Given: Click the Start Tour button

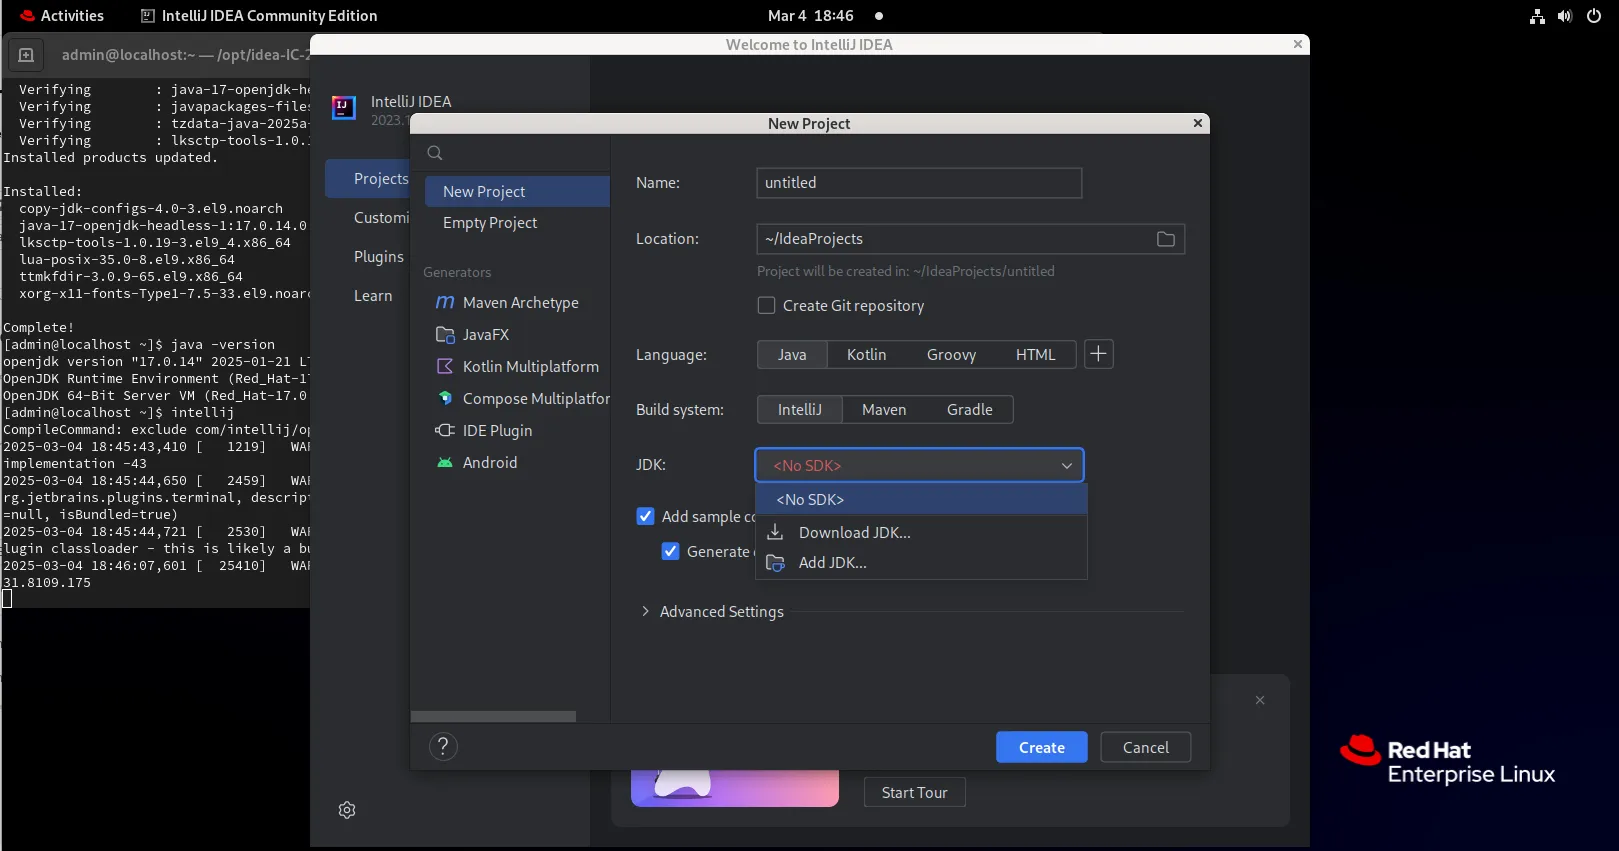Looking at the screenshot, I should pyautogui.click(x=914, y=793).
